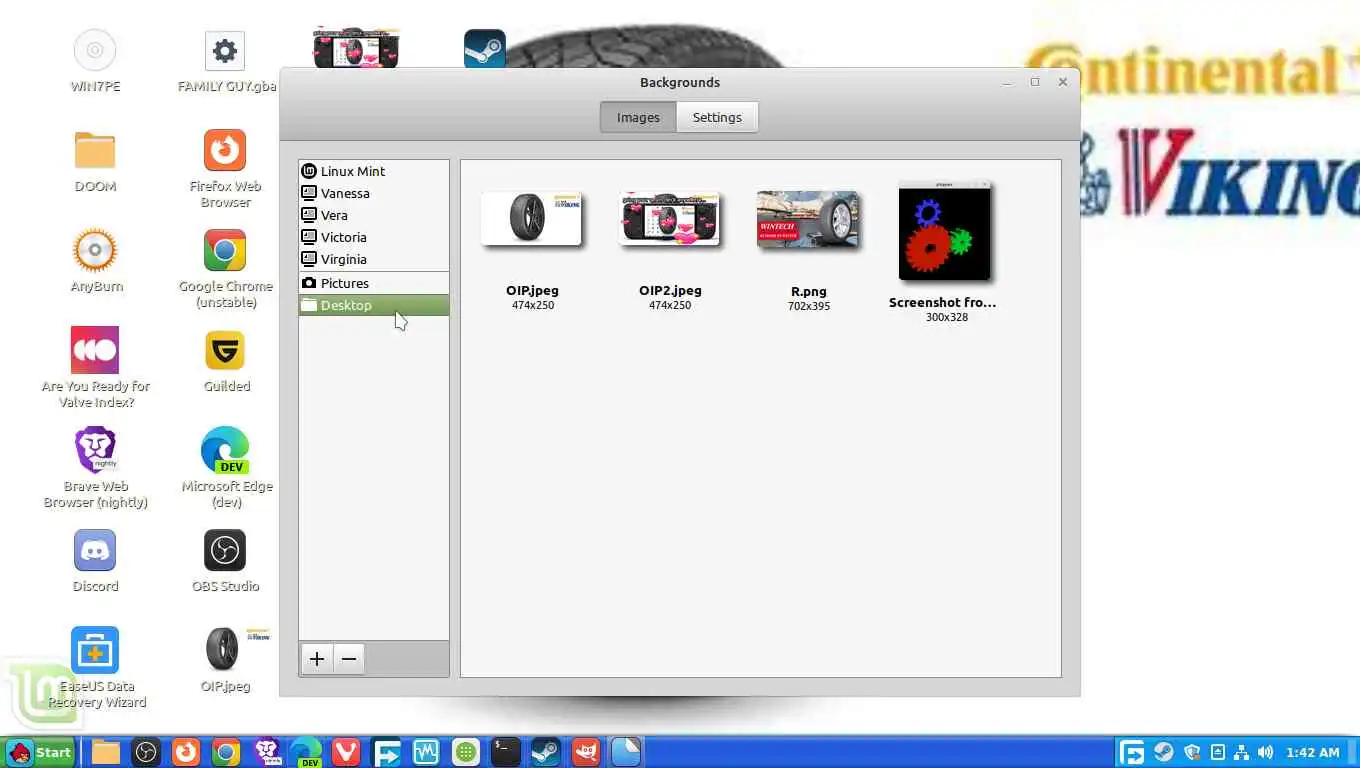The width and height of the screenshot is (1360, 768).
Task: Open the volume tray icon
Action: 1266,752
